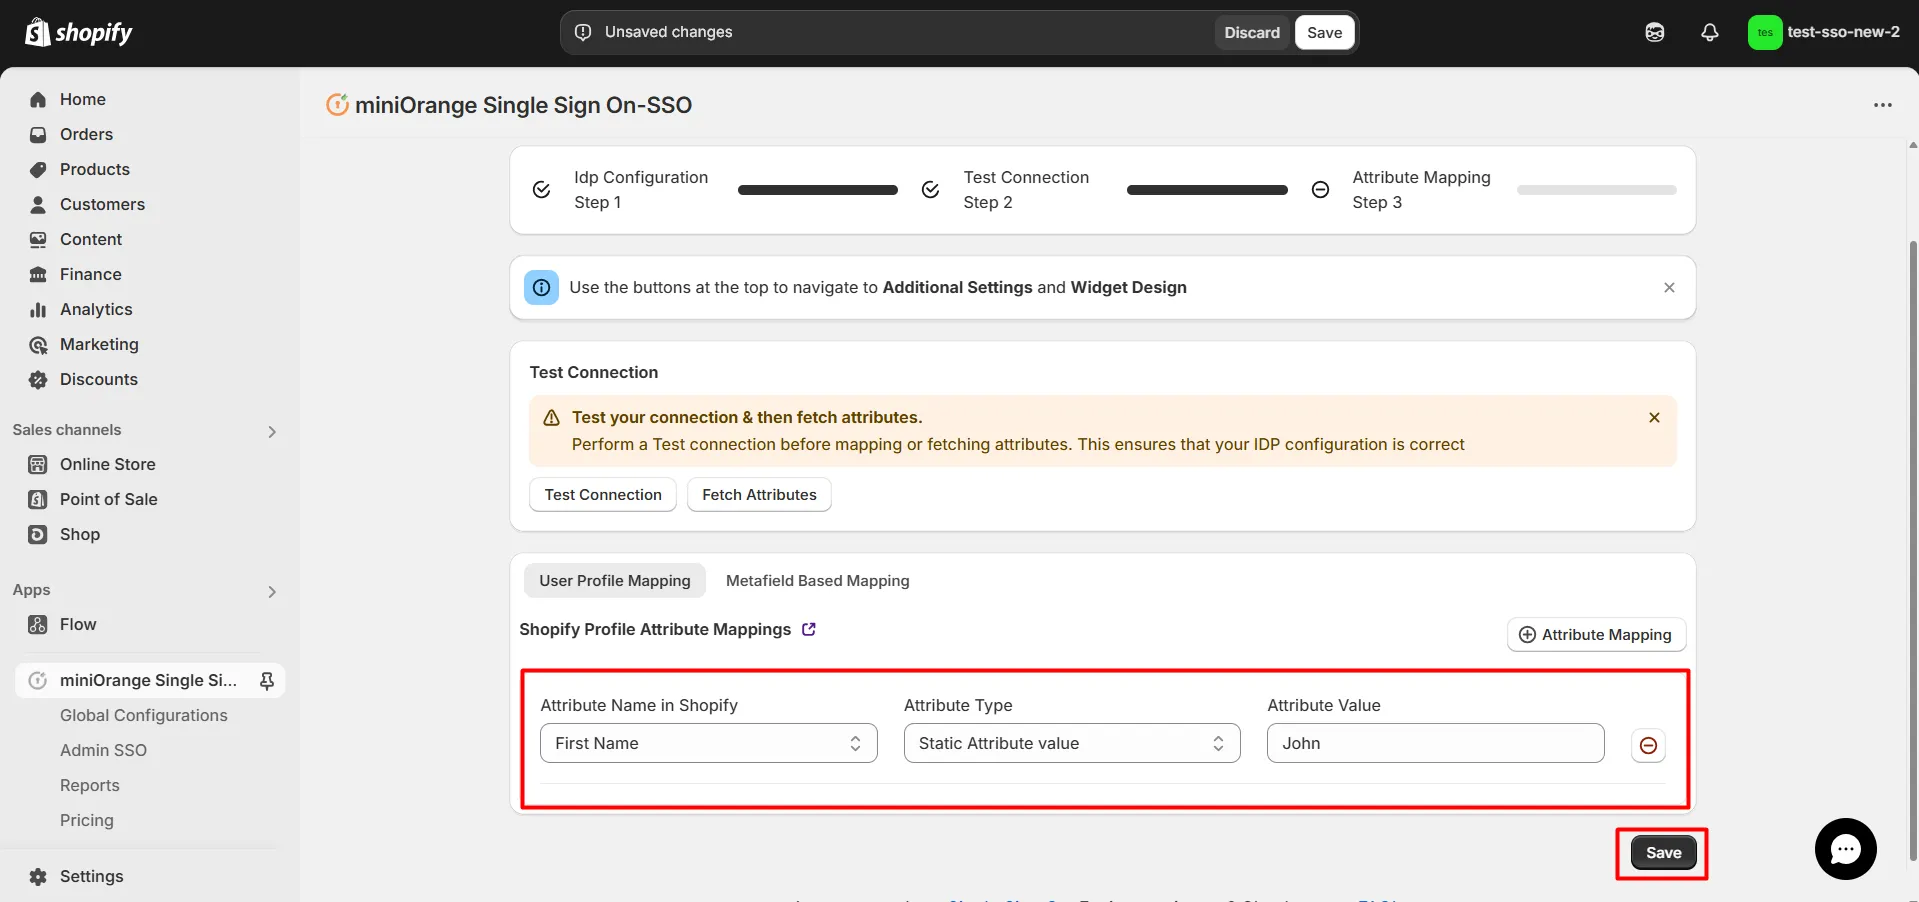Viewport: 1919px width, 902px height.
Task: Open the Shopify Profile Attribute Mappings external link
Action: 809,629
